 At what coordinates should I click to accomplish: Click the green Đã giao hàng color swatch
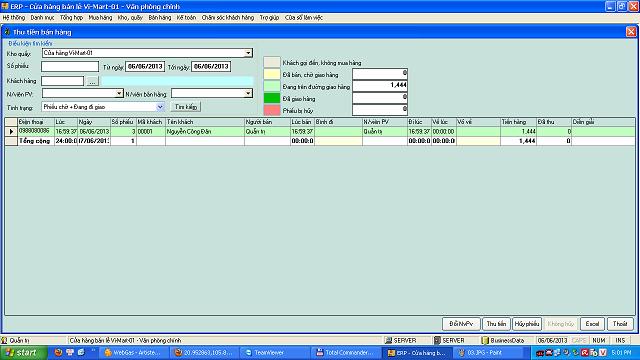(x=272, y=98)
